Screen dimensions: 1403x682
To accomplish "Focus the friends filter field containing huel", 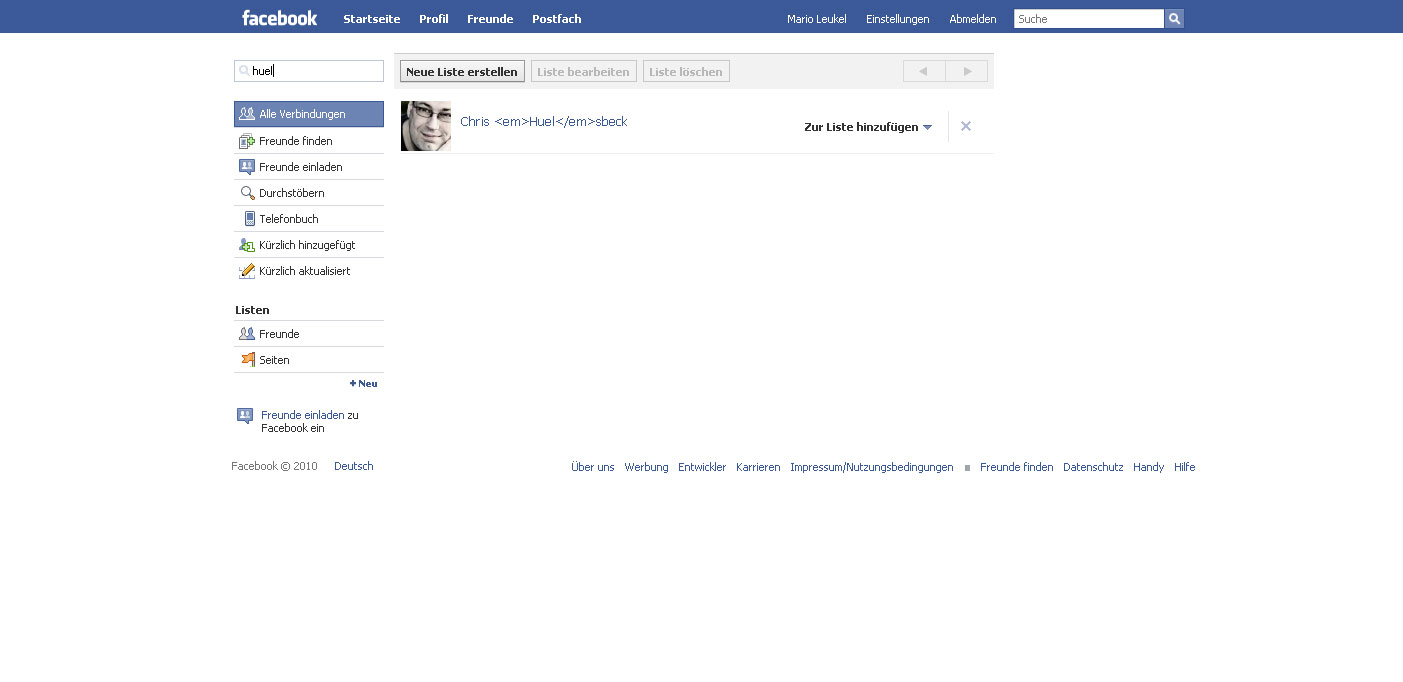I will 309,71.
